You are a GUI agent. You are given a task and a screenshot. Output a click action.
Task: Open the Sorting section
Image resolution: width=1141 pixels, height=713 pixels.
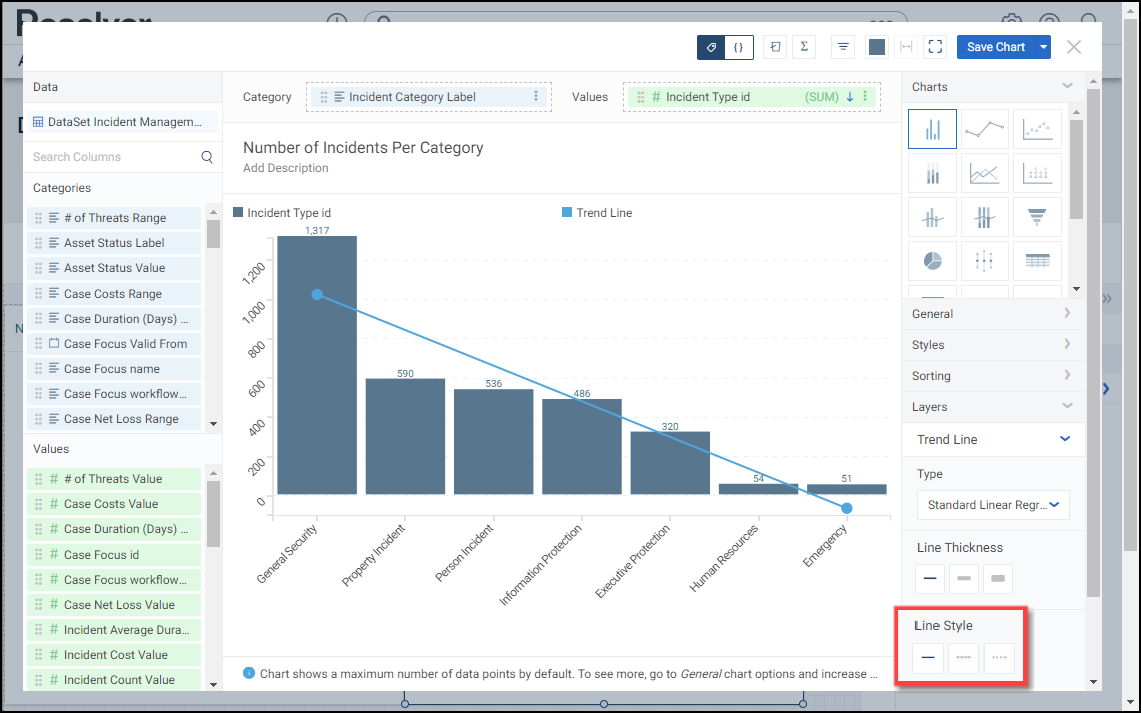point(991,376)
